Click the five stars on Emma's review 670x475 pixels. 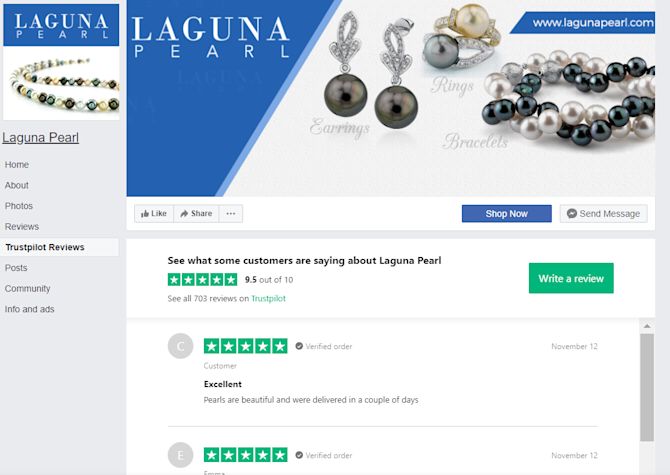[246, 455]
